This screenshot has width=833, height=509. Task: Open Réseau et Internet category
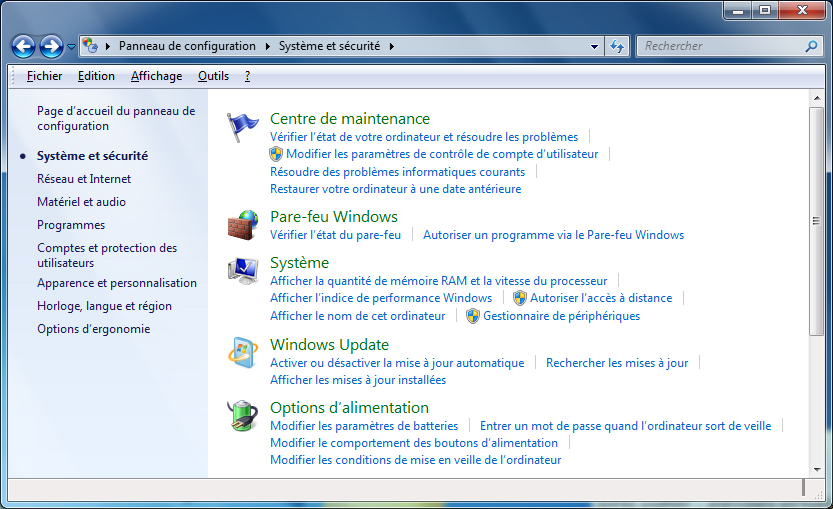click(x=84, y=179)
